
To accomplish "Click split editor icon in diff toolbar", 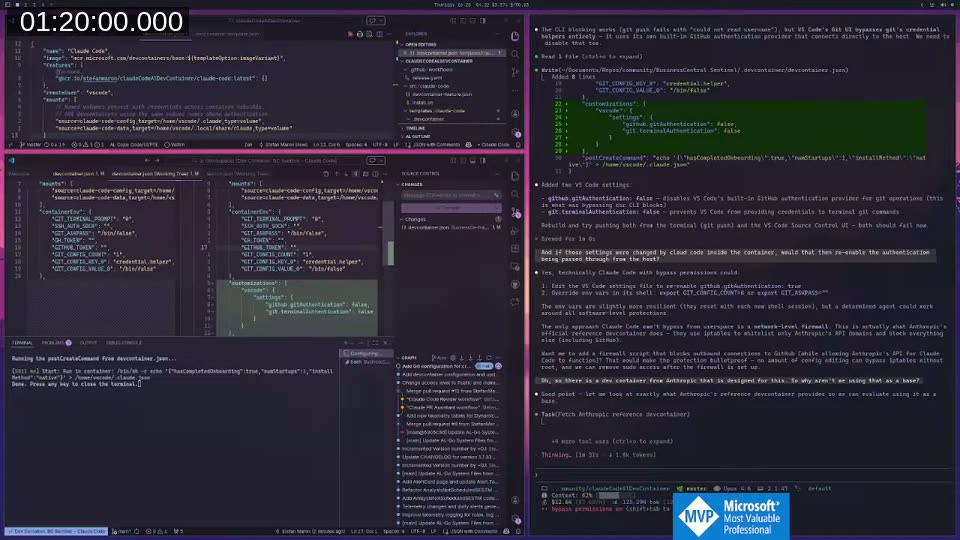I will 375,174.
